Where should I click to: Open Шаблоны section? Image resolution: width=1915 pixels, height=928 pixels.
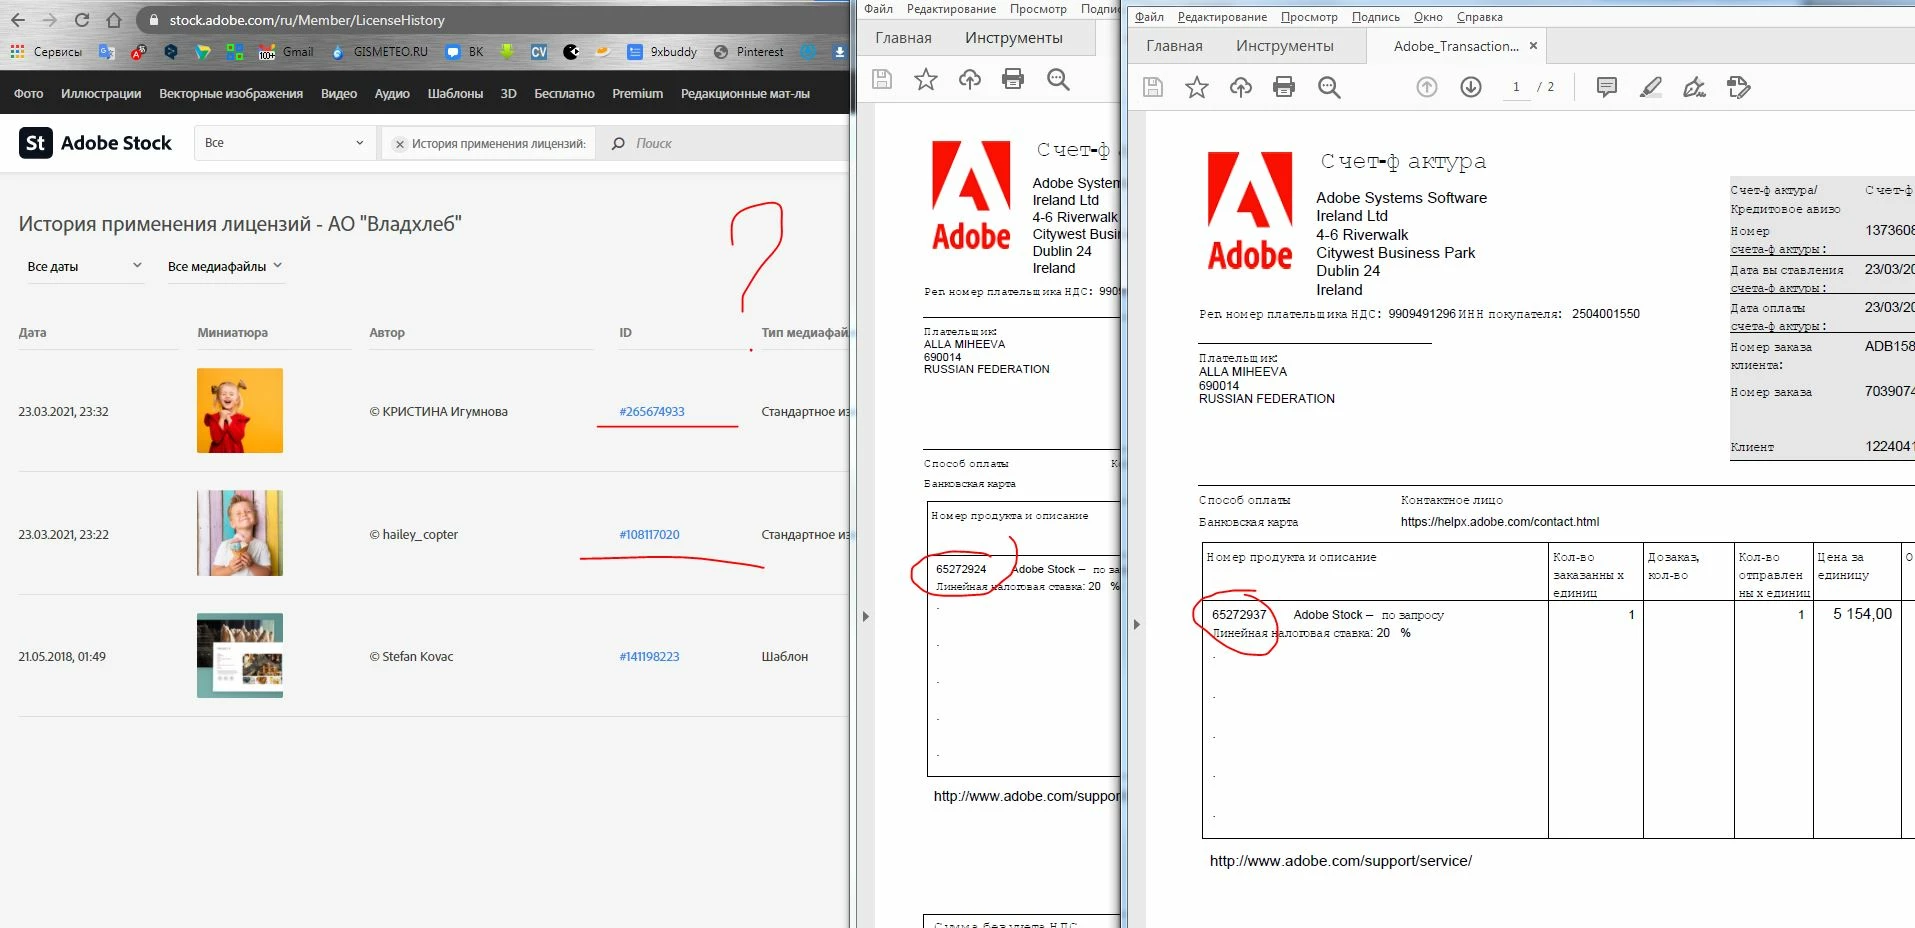[x=455, y=94]
